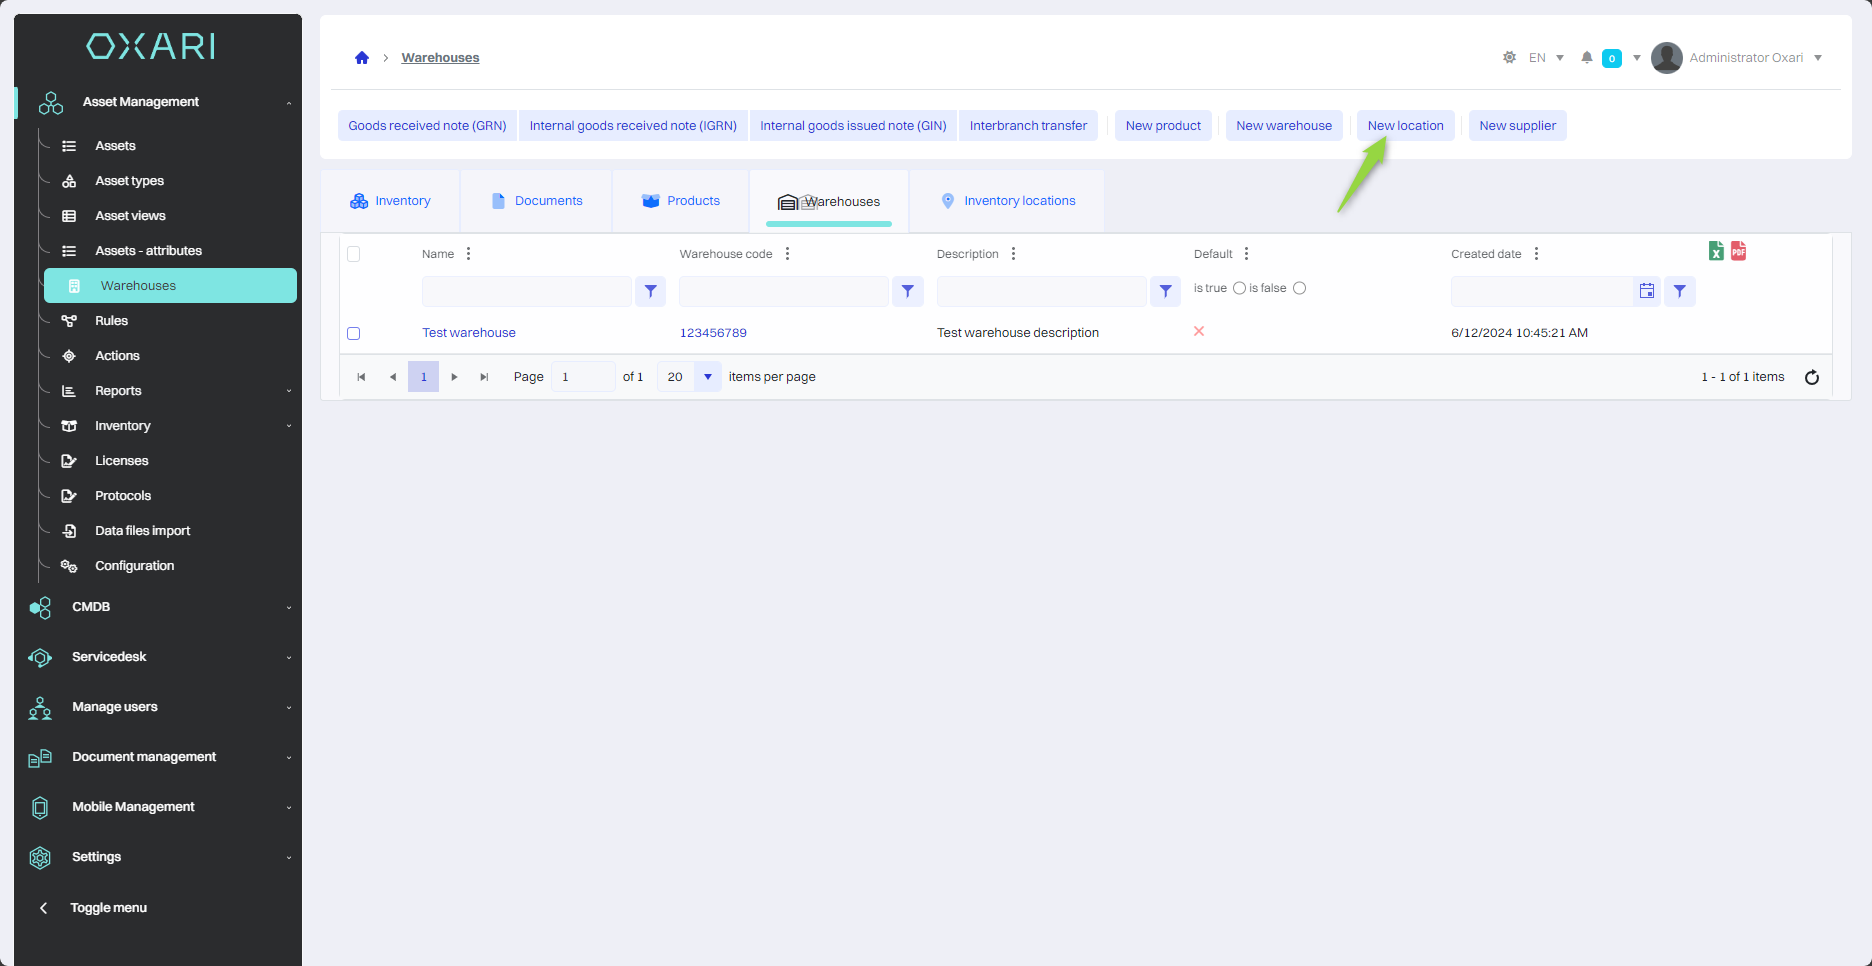Click the New location button

click(1405, 126)
